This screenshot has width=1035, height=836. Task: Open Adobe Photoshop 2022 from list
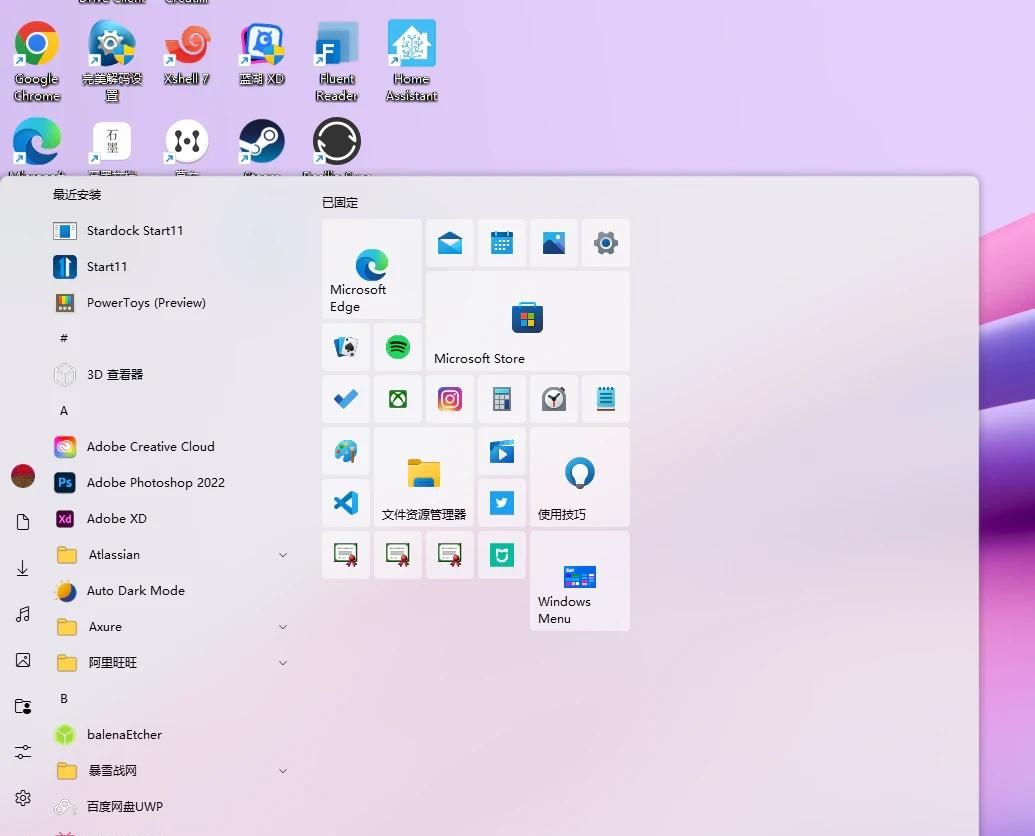tap(155, 483)
